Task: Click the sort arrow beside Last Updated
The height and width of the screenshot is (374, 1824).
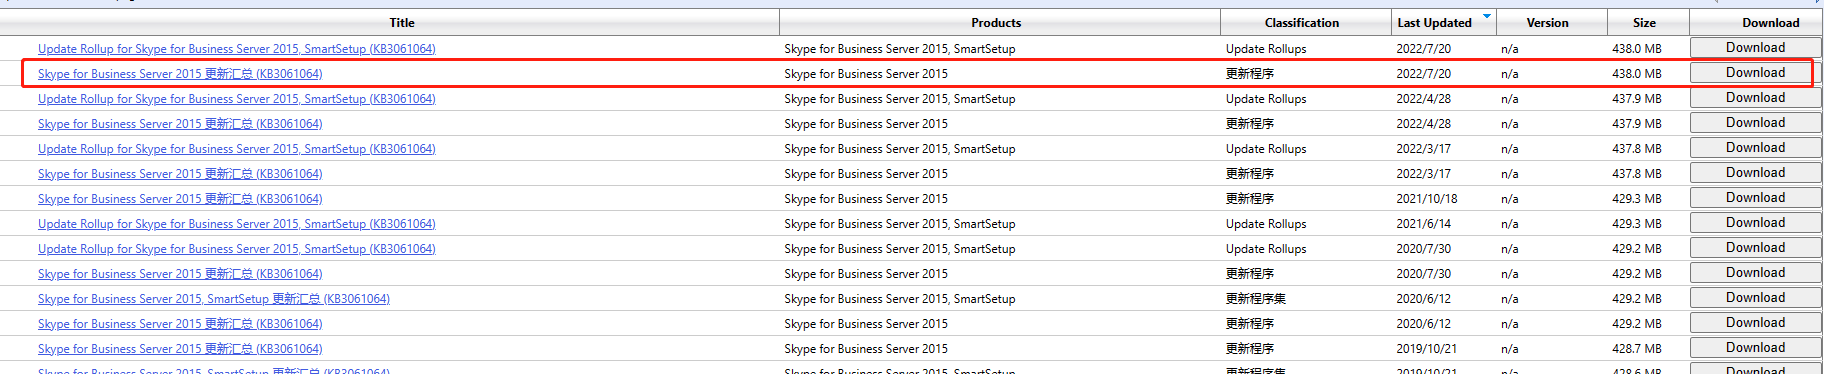Action: pos(1486,16)
